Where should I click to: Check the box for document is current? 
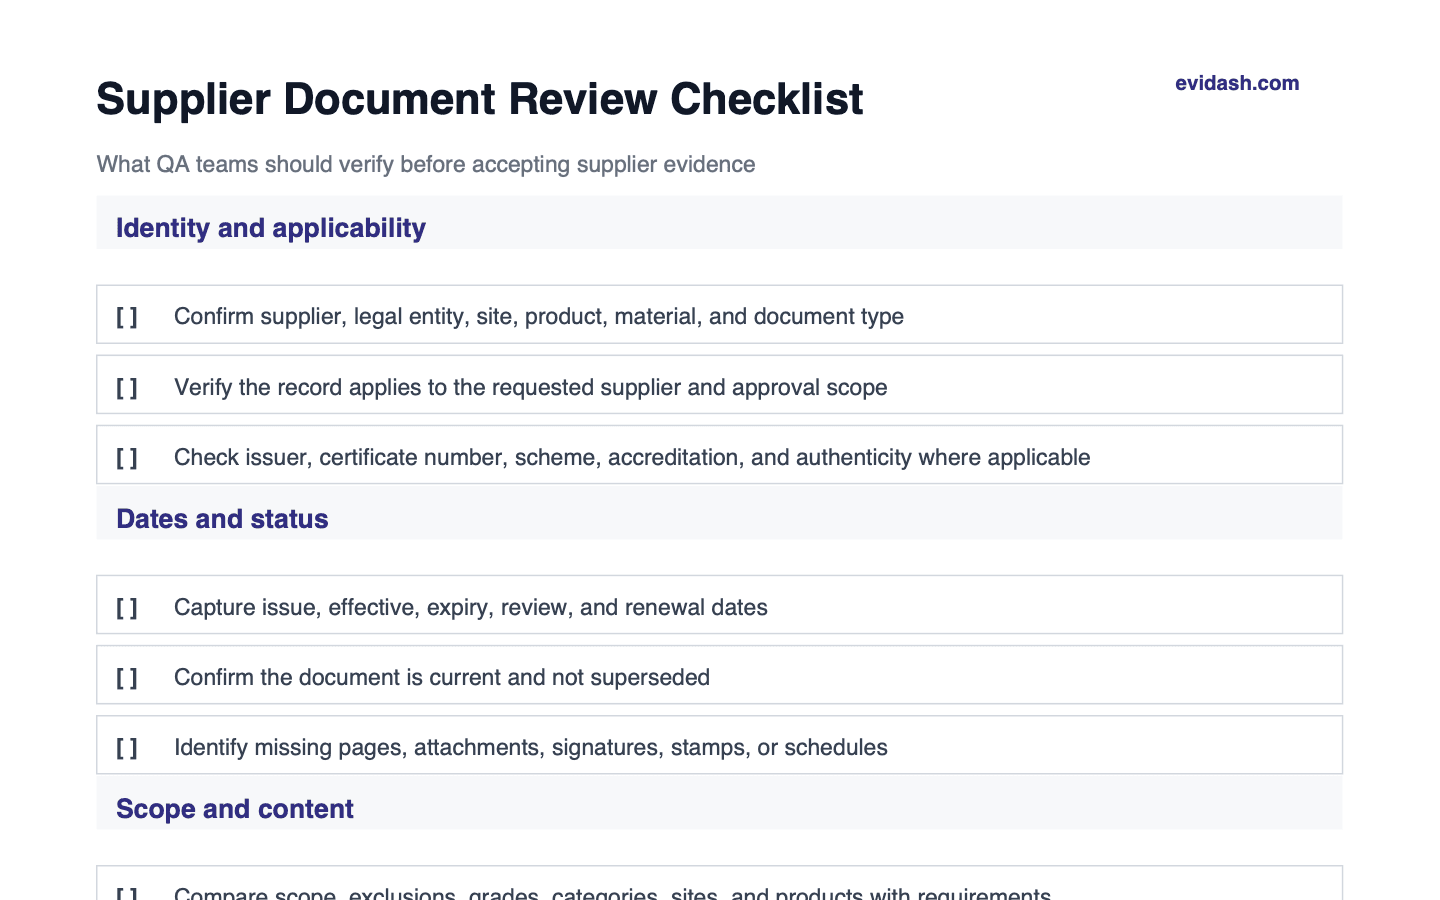(127, 677)
